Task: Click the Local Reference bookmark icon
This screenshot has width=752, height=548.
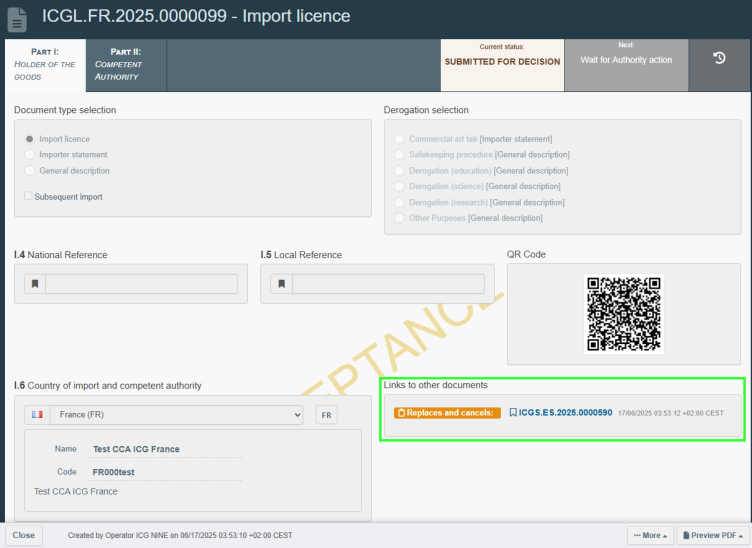Action: pyautogui.click(x=281, y=284)
